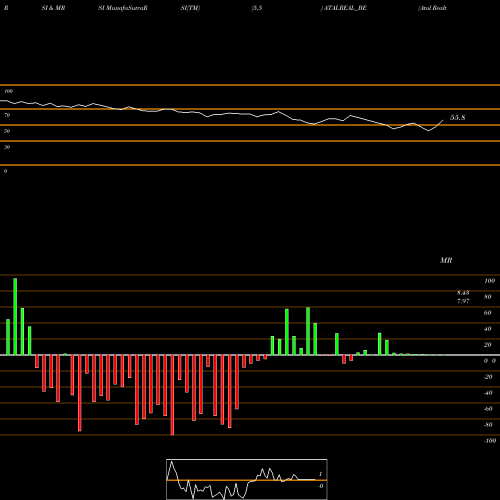
Task: Click the -60 label on MR axis
Action: coord(488,409)
